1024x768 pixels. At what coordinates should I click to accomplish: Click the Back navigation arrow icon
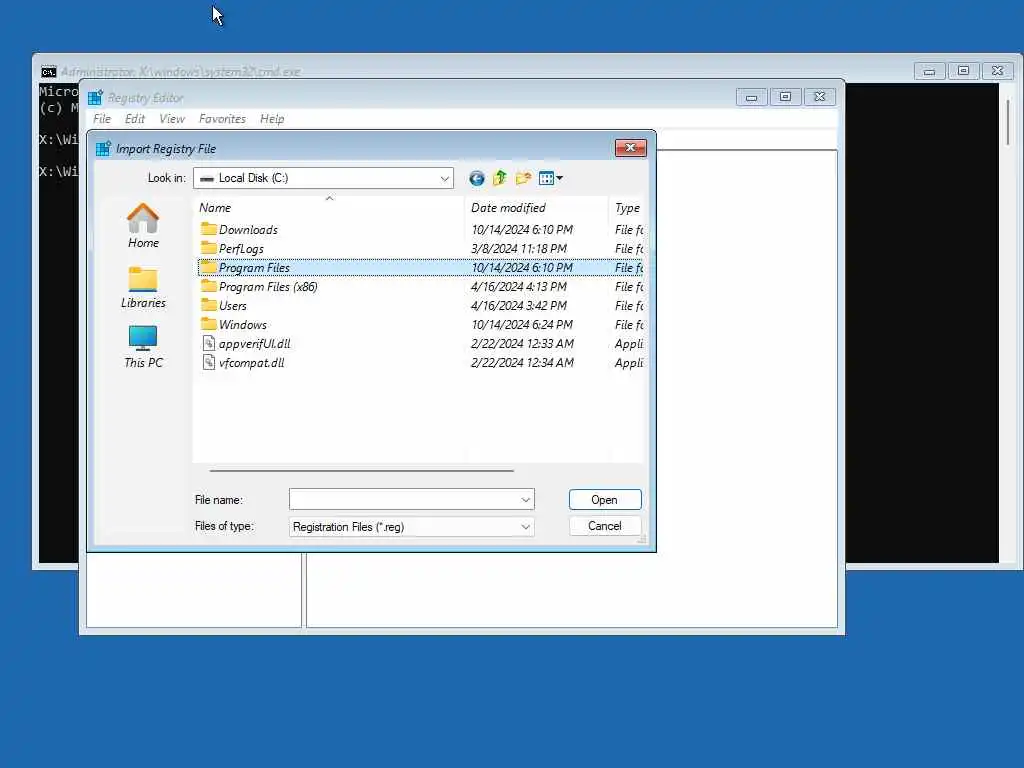click(x=477, y=178)
